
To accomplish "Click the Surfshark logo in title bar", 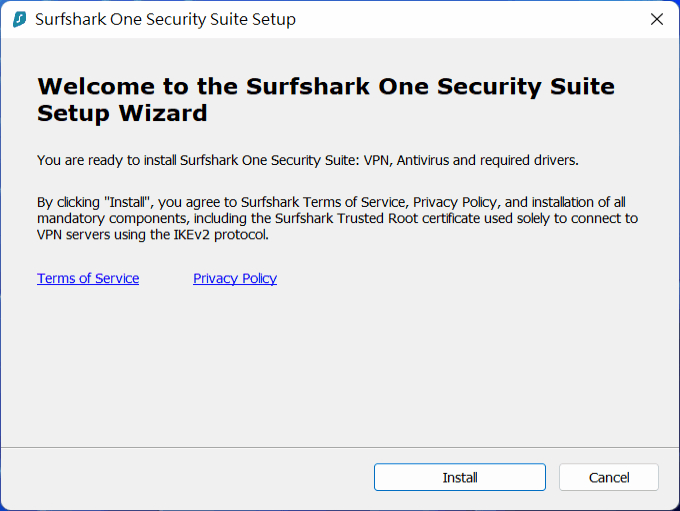I will tap(20, 19).
